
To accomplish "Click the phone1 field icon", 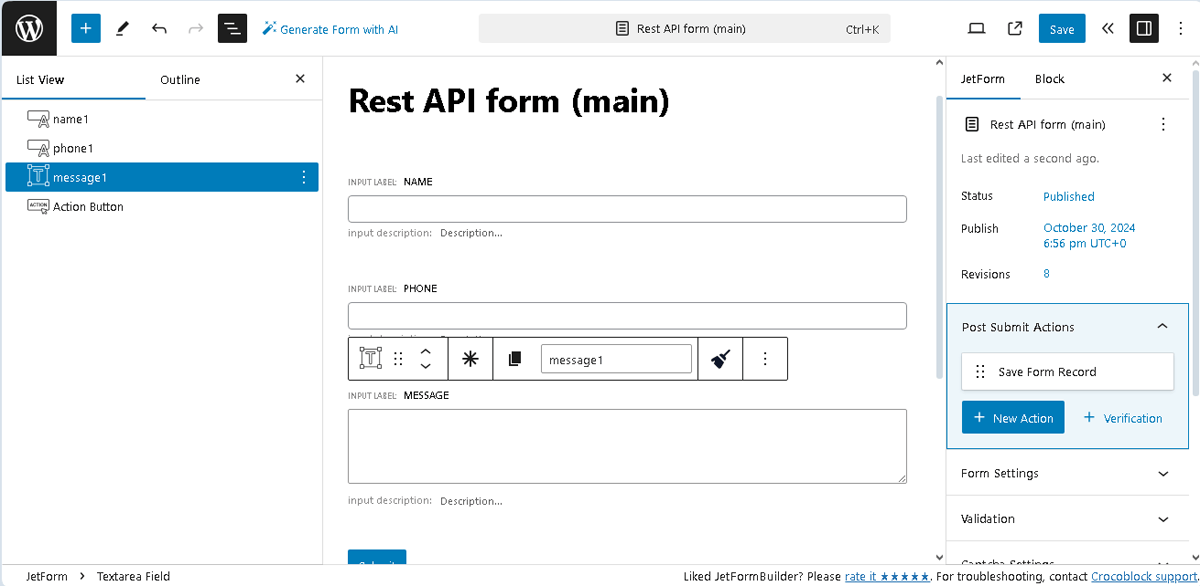I will [38, 148].
